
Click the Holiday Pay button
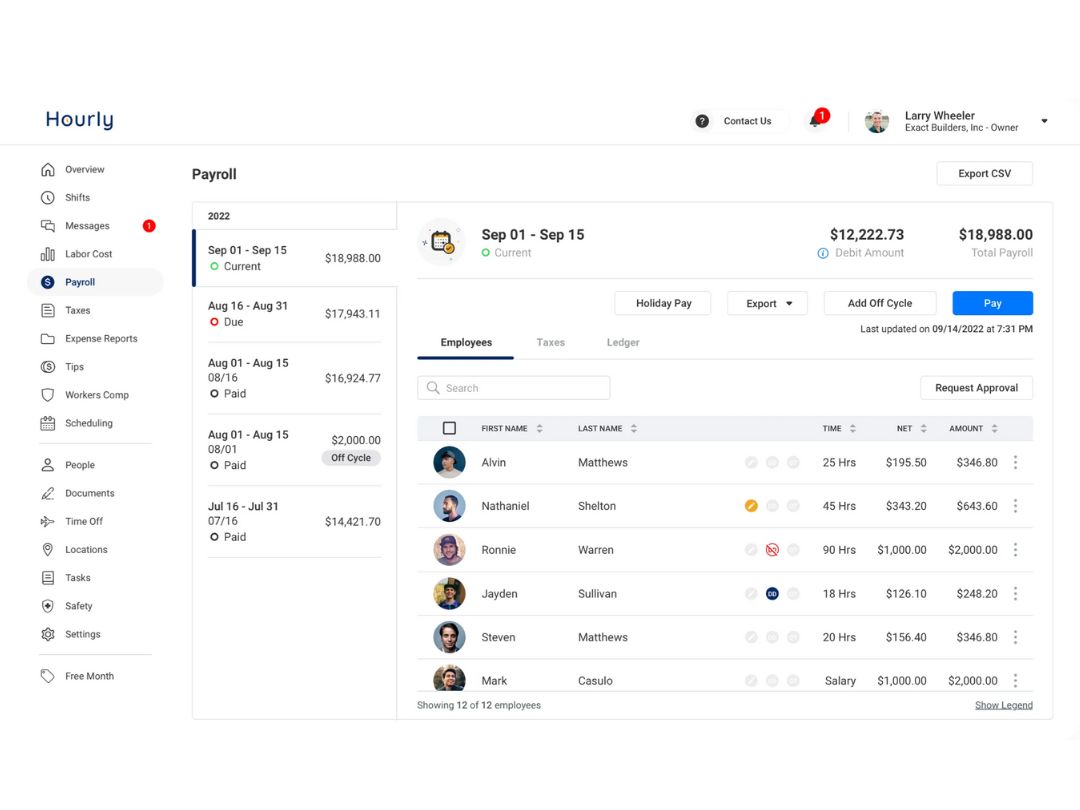(x=663, y=303)
